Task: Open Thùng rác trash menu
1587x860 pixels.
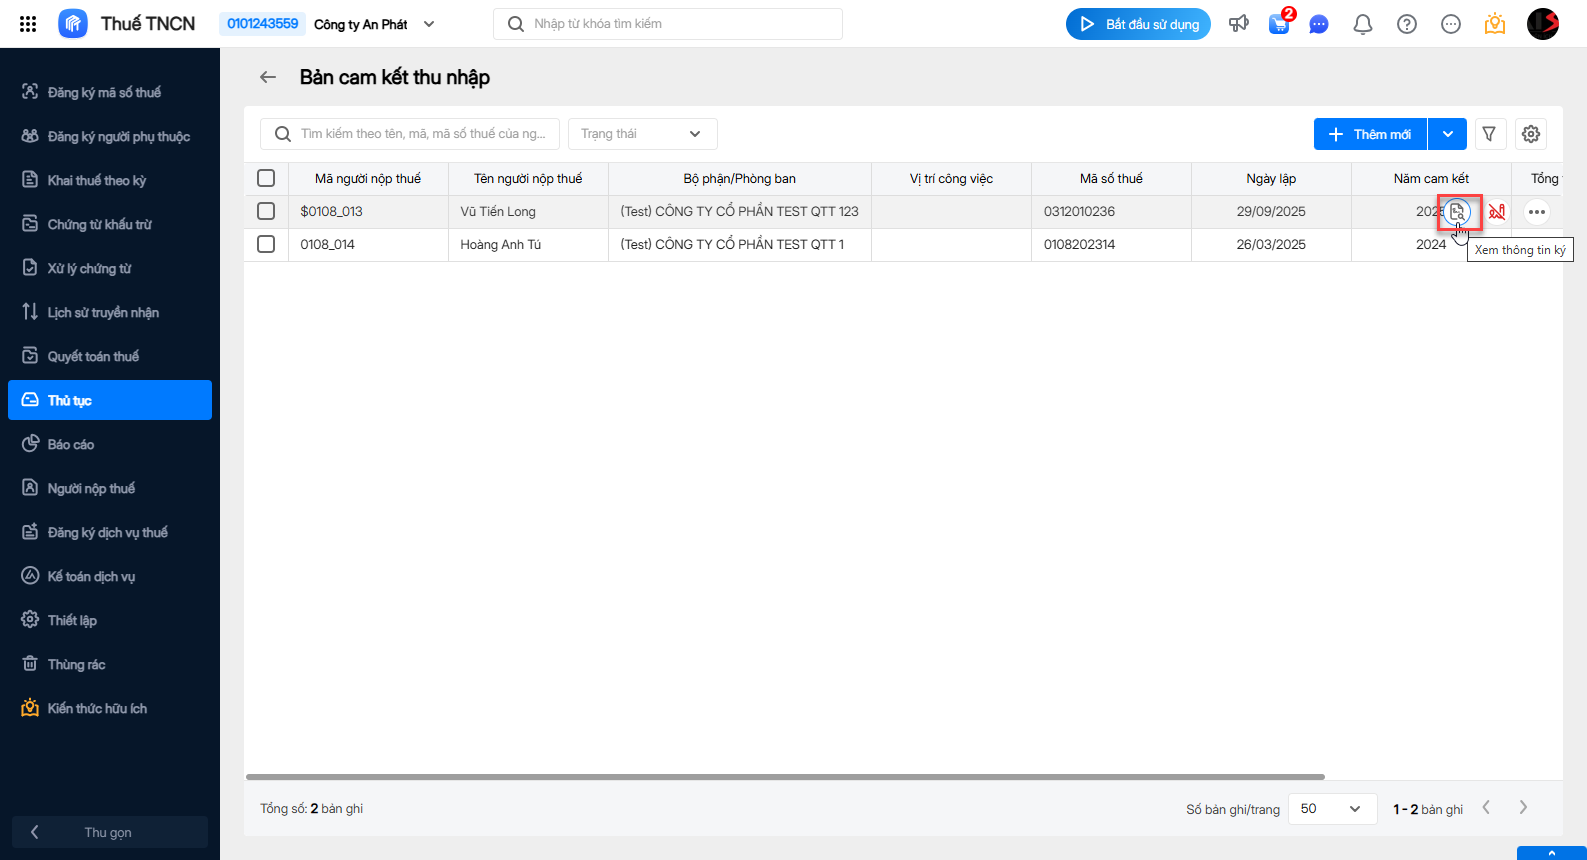Action: [x=110, y=664]
